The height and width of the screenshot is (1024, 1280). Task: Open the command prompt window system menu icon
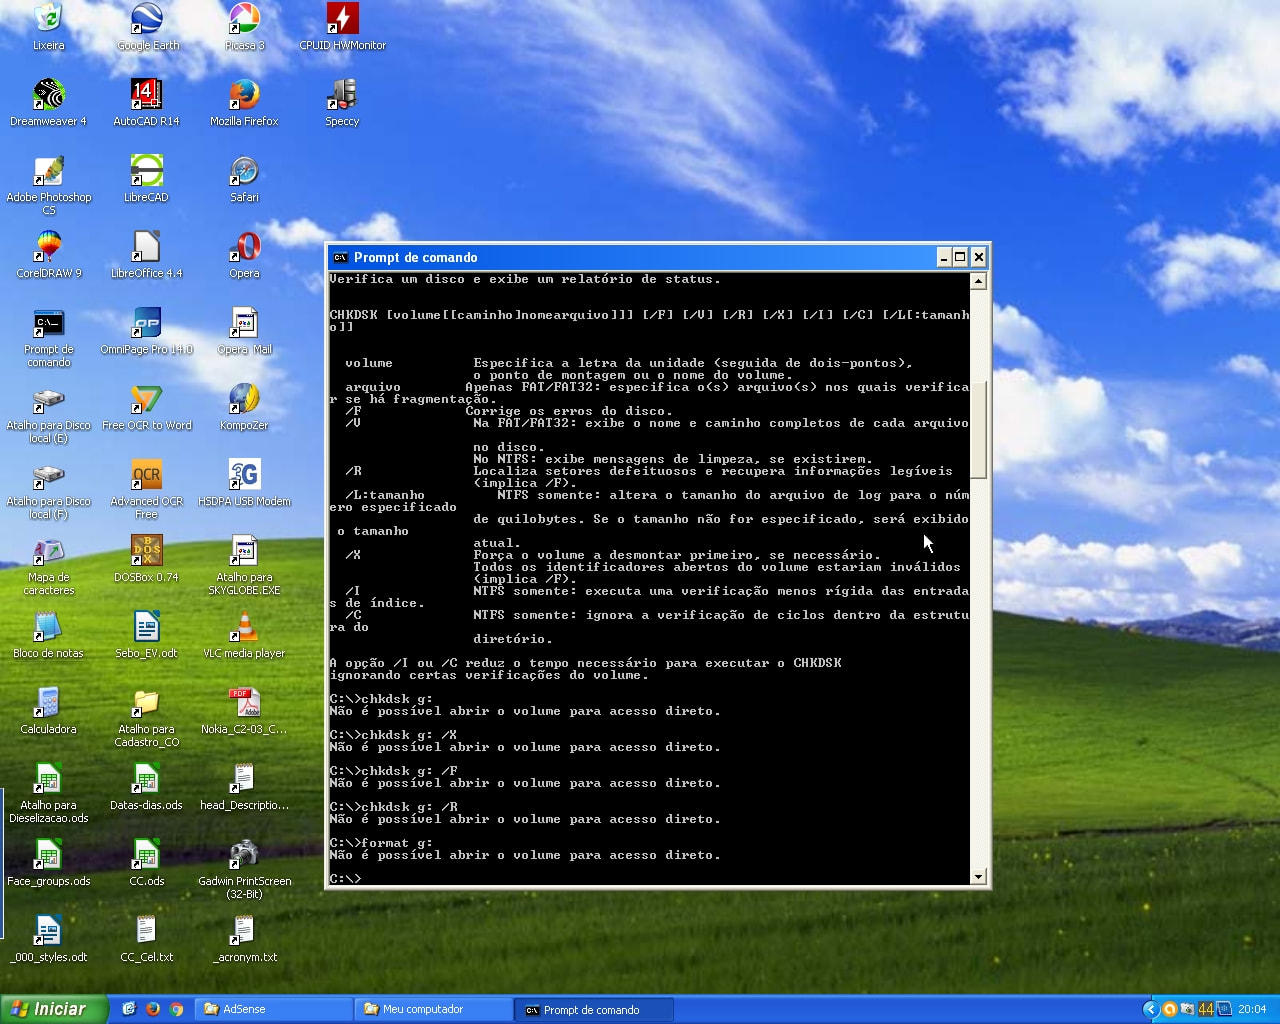pos(340,257)
